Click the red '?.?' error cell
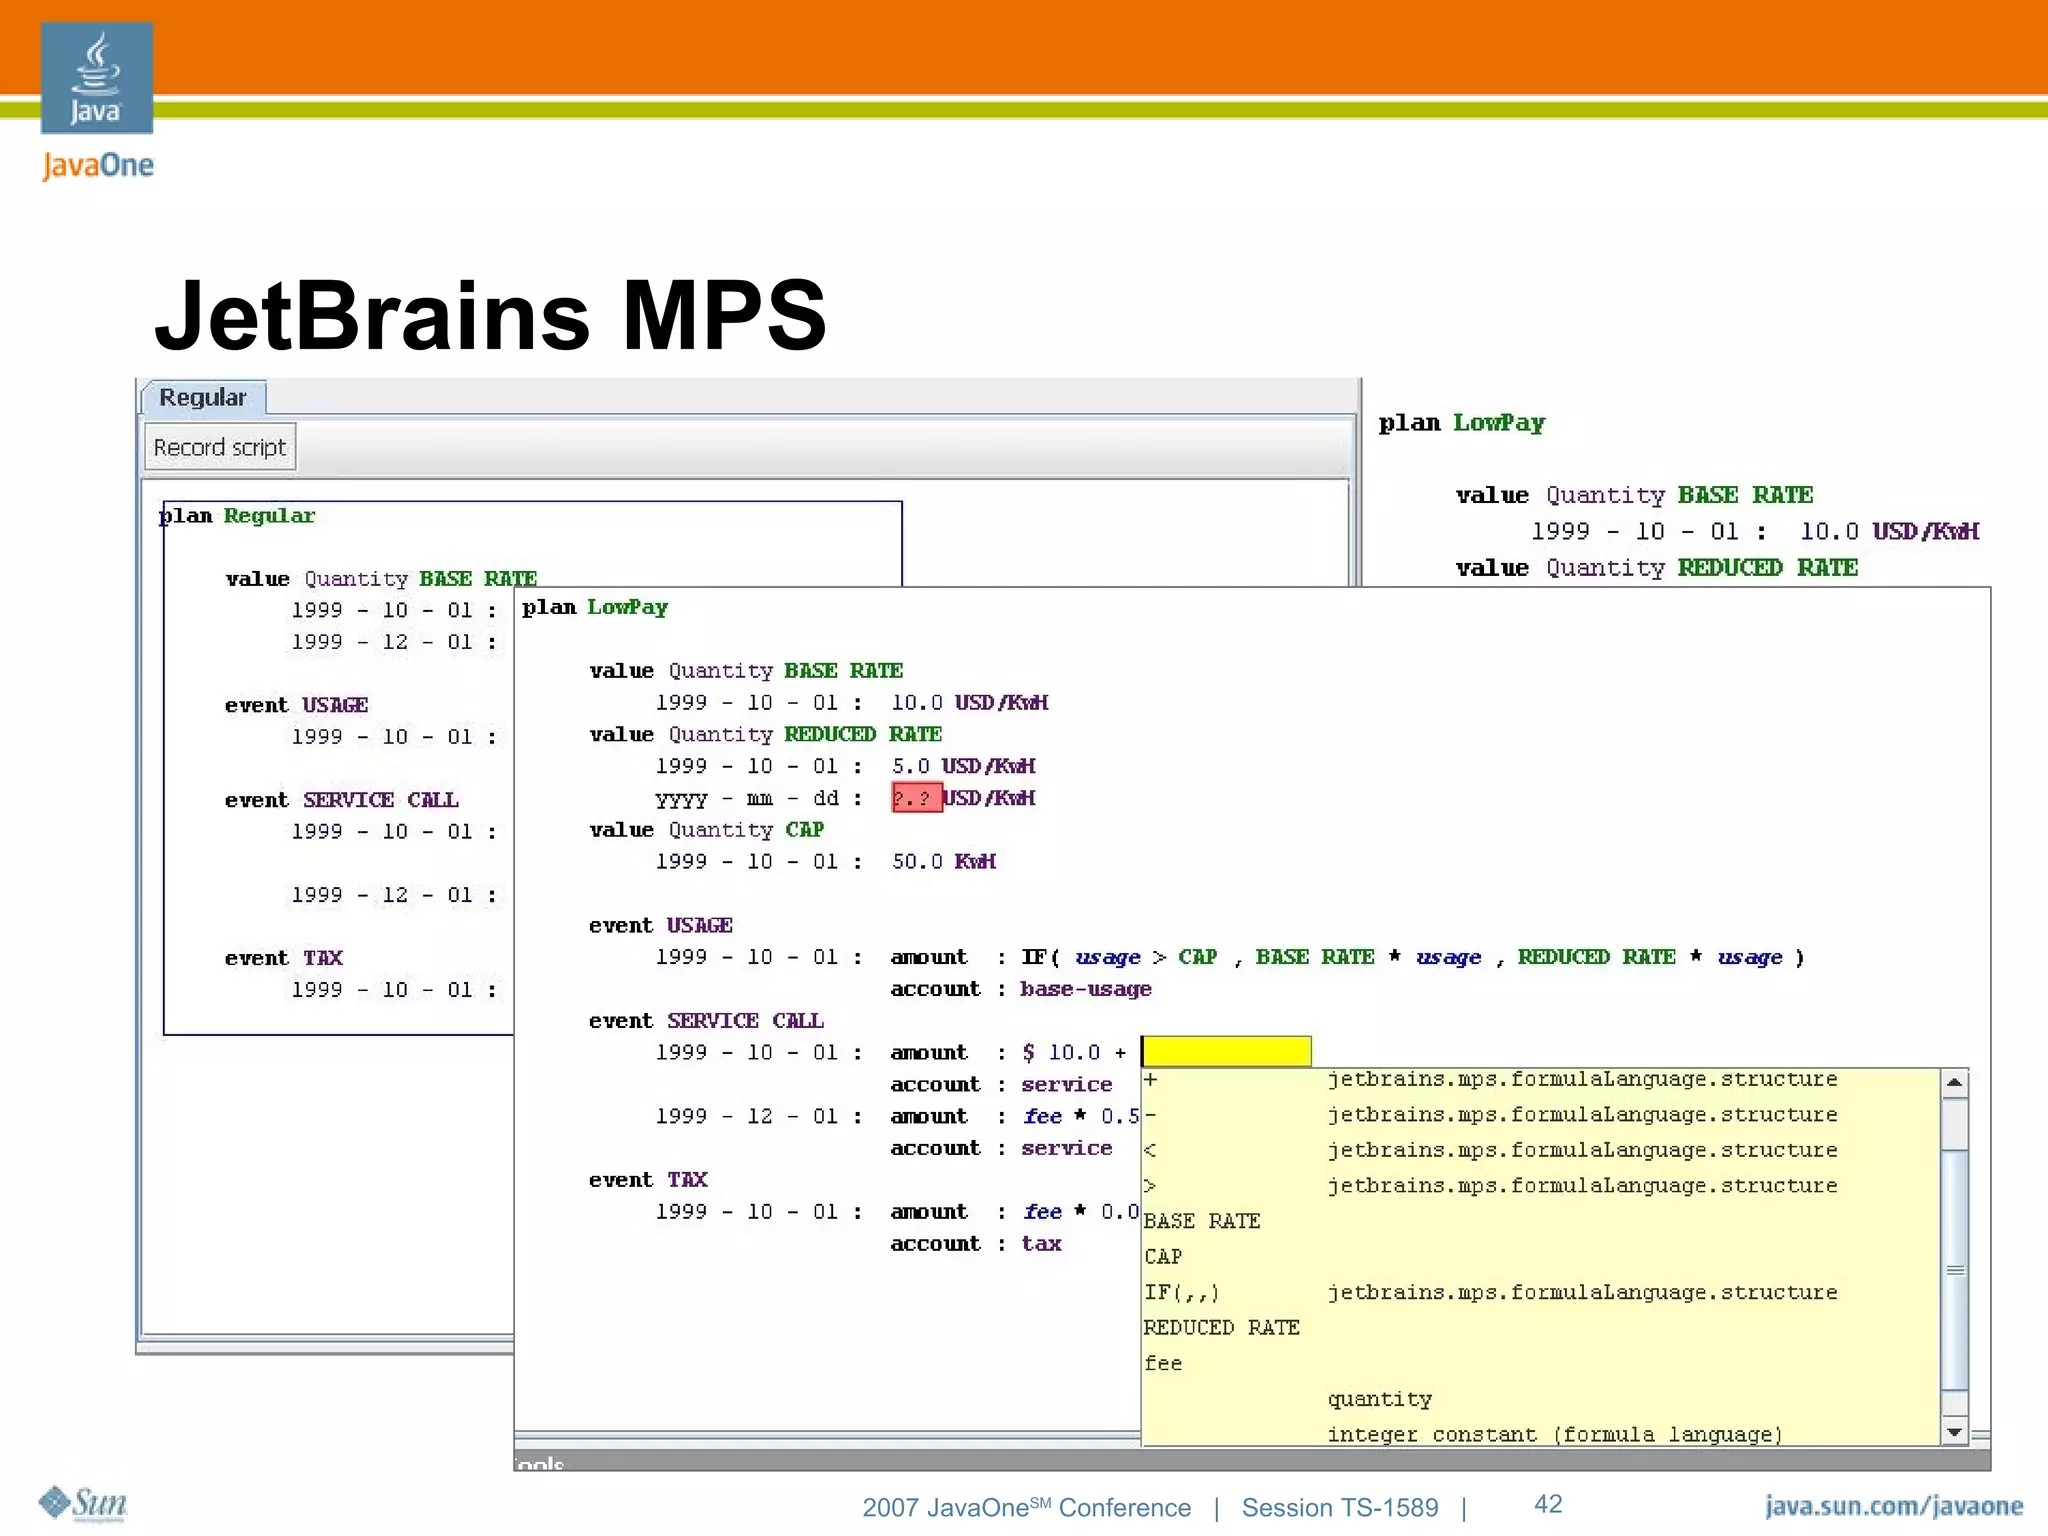The image size is (2048, 1536). [x=917, y=798]
